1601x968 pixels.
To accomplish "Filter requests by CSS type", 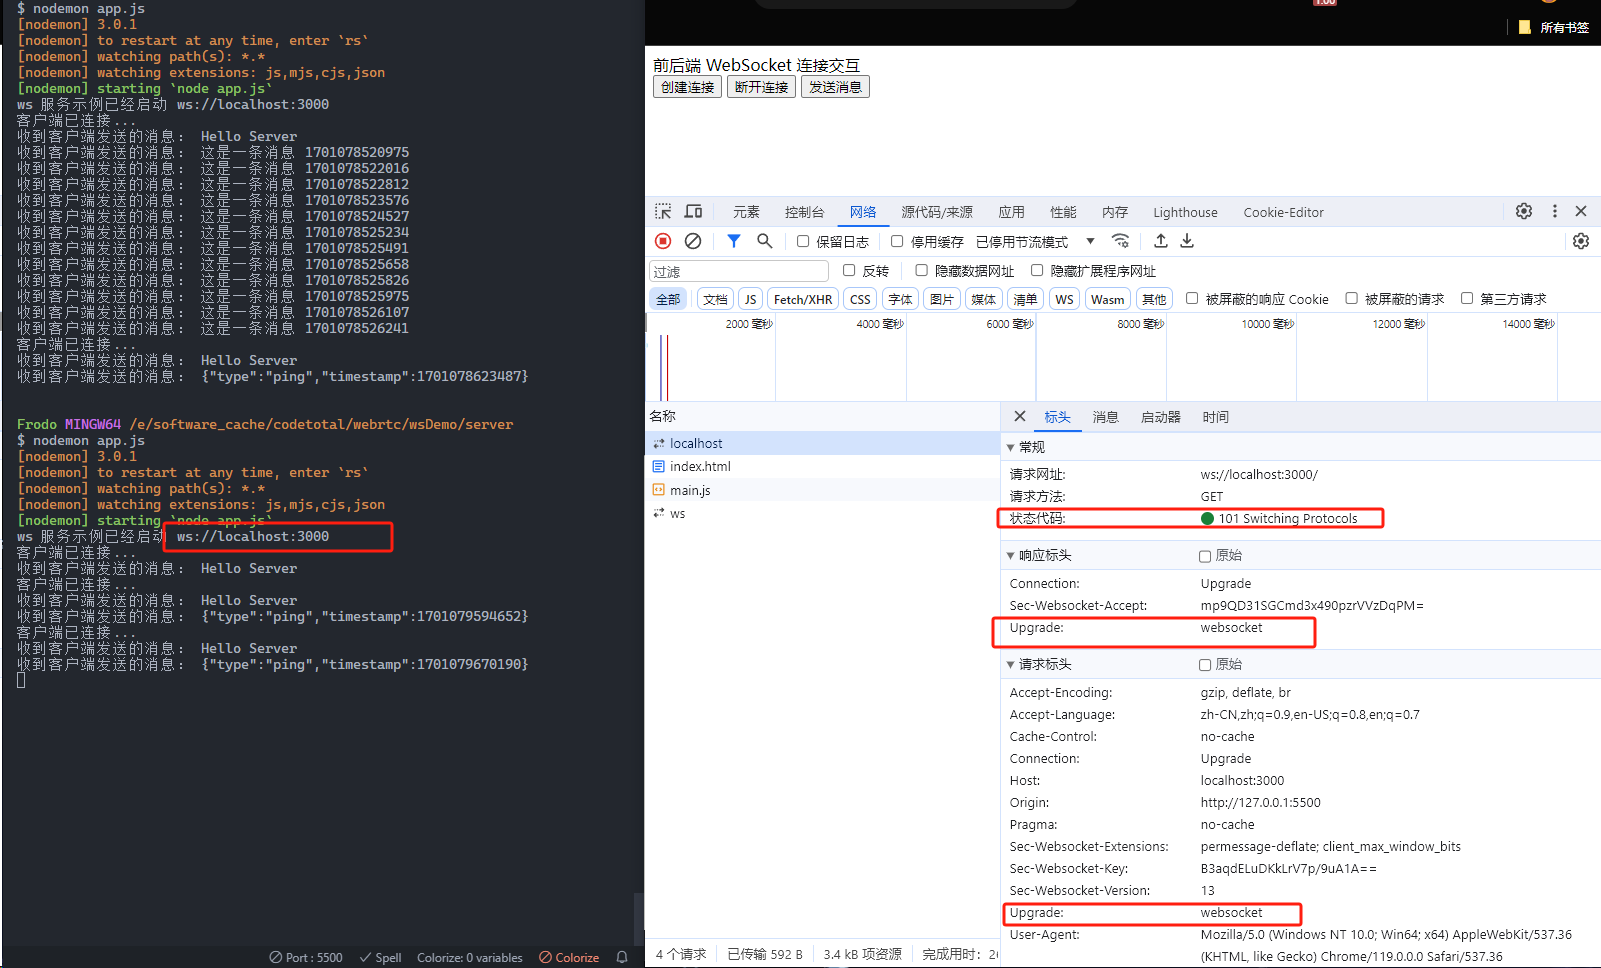I will (x=860, y=299).
